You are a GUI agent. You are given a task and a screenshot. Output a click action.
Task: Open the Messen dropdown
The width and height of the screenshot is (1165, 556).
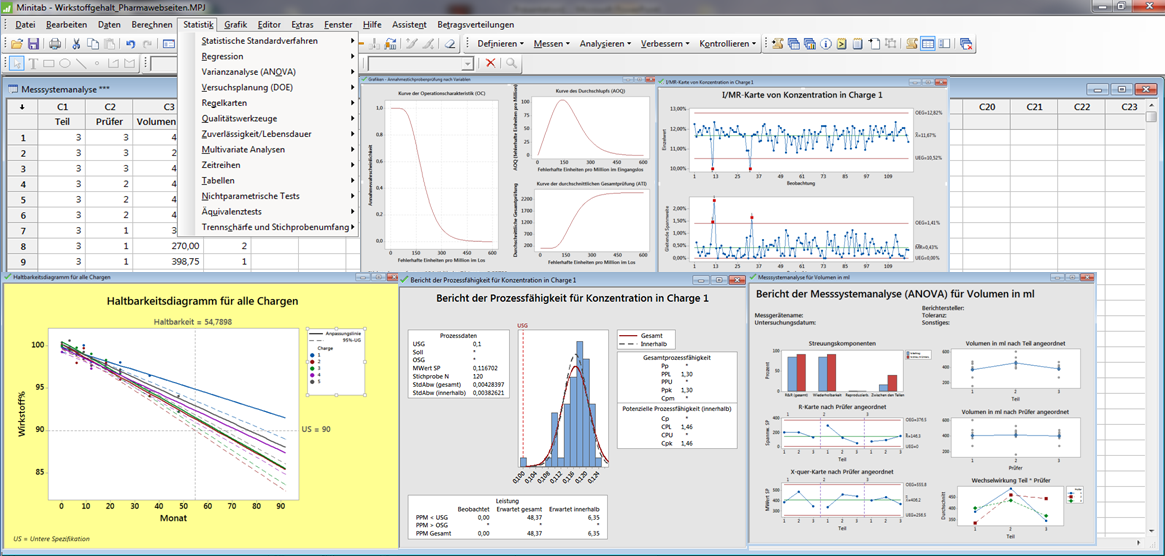(551, 43)
